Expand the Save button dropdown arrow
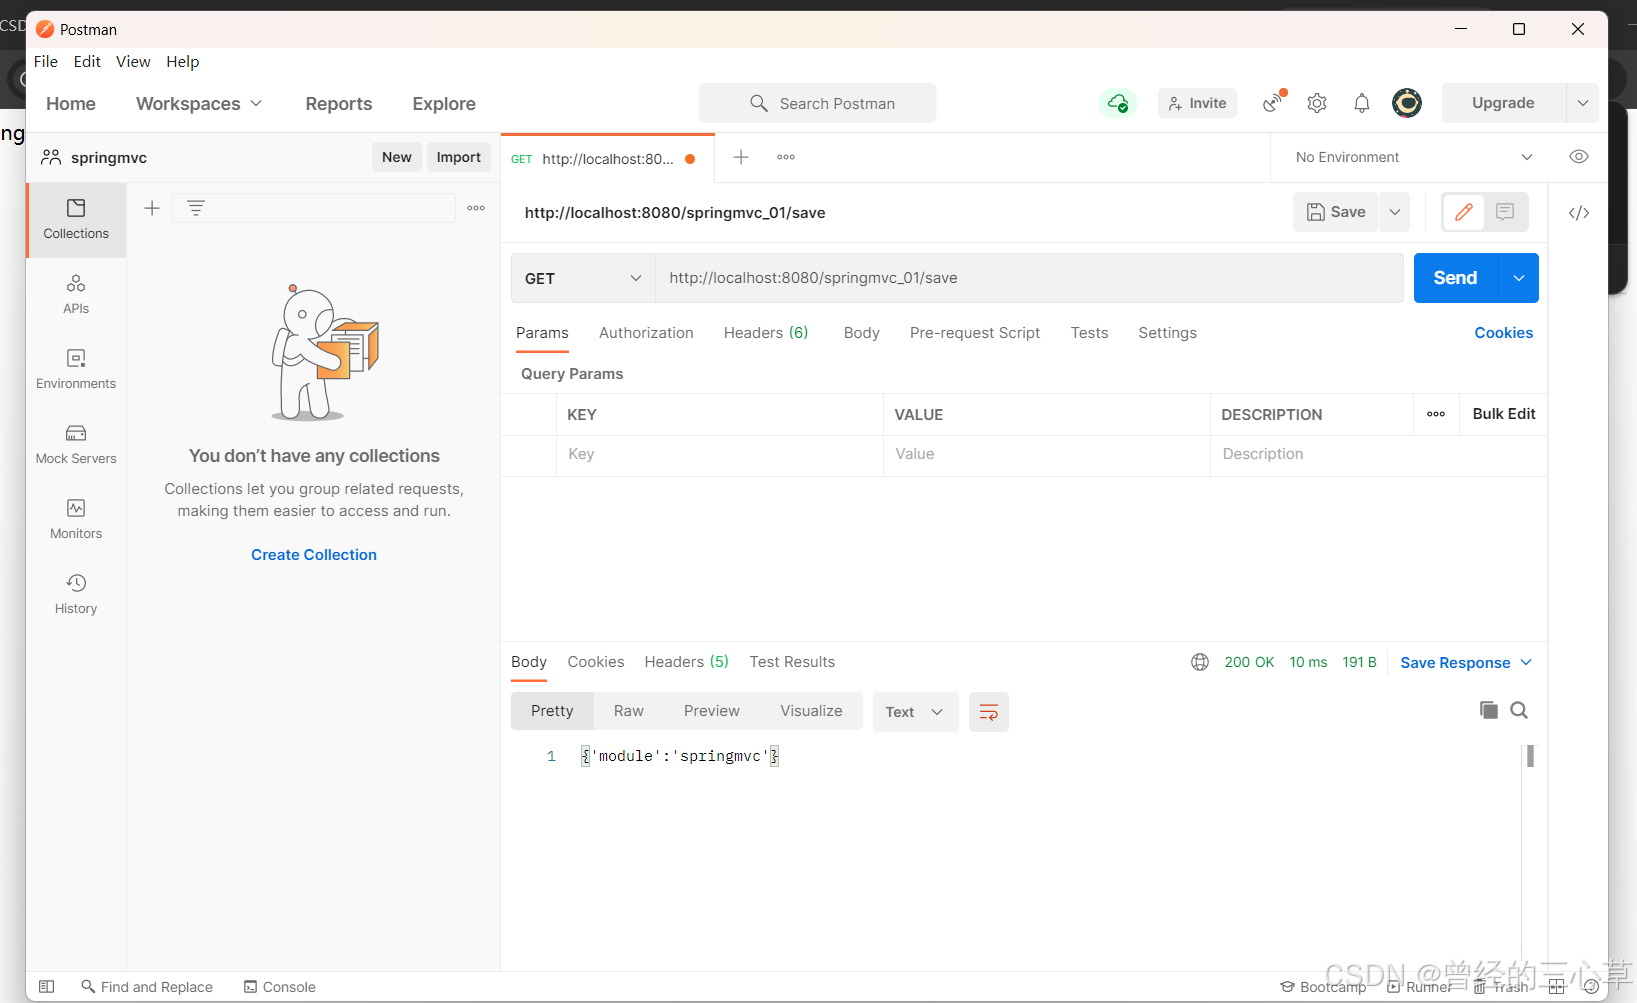Screen dimensions: 1637x1003 [1395, 212]
